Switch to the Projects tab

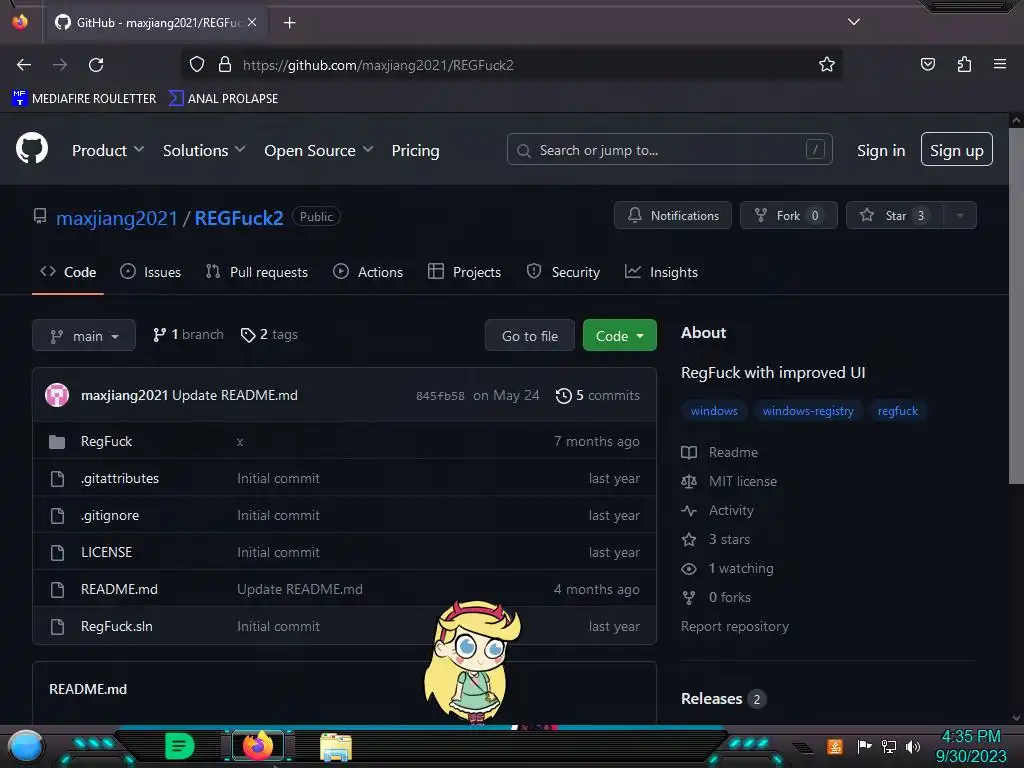point(464,272)
